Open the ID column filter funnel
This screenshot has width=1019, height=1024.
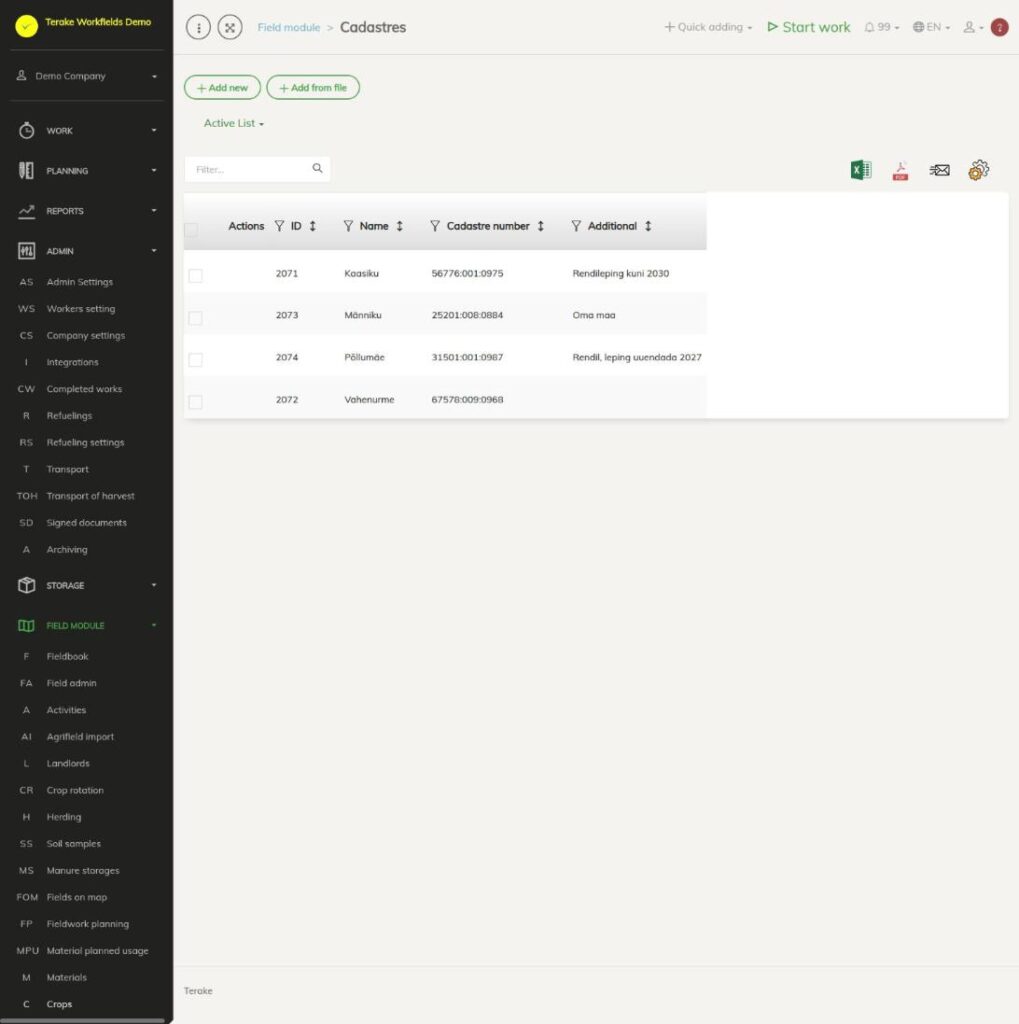point(280,226)
